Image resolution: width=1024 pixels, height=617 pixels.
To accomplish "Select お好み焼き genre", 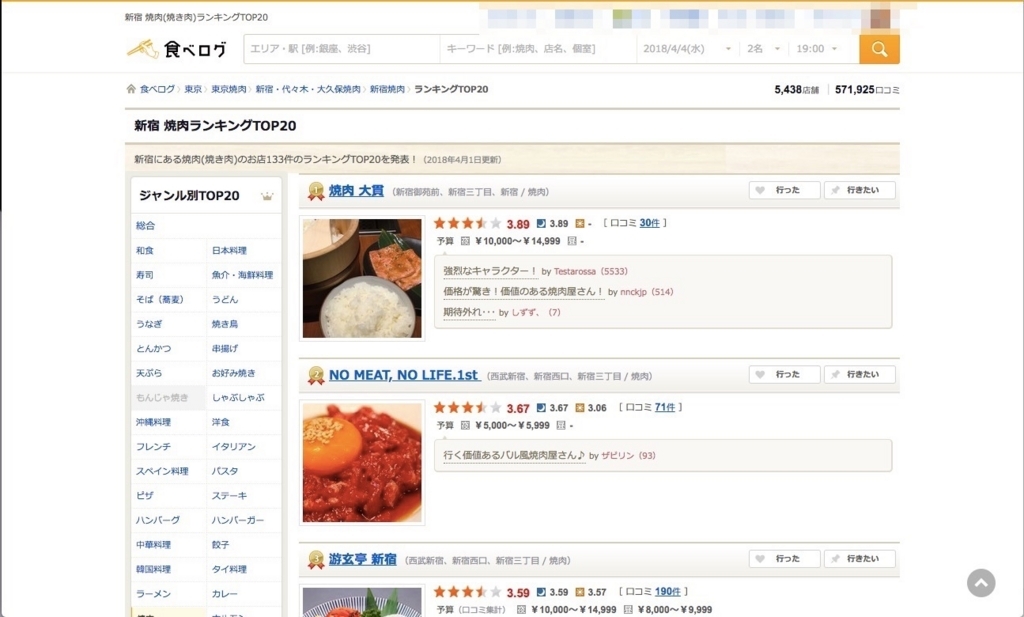I will pos(233,373).
